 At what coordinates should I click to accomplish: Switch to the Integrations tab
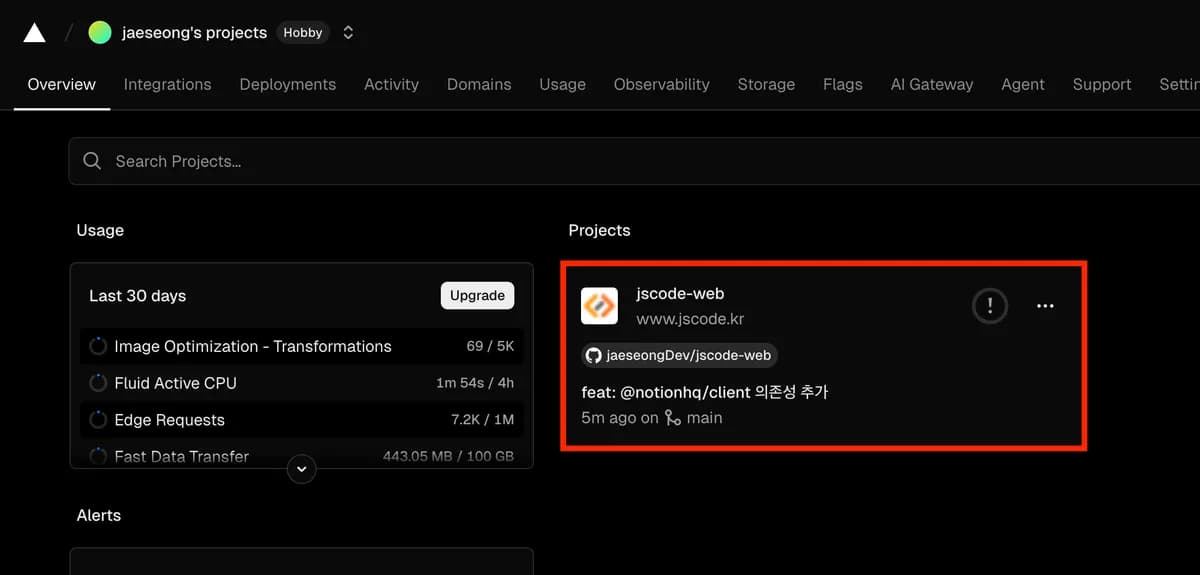point(167,84)
